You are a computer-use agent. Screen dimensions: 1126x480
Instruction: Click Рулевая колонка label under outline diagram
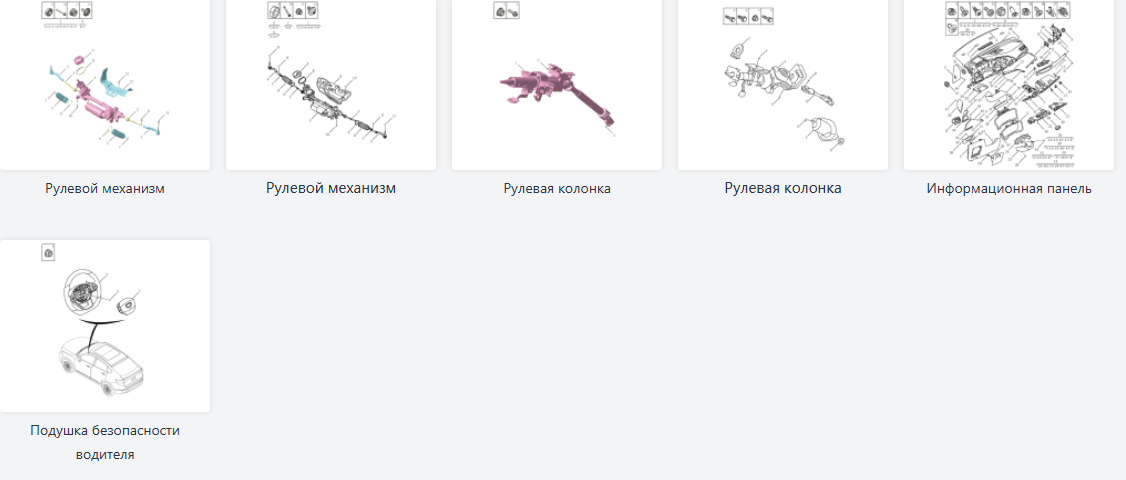[783, 188]
